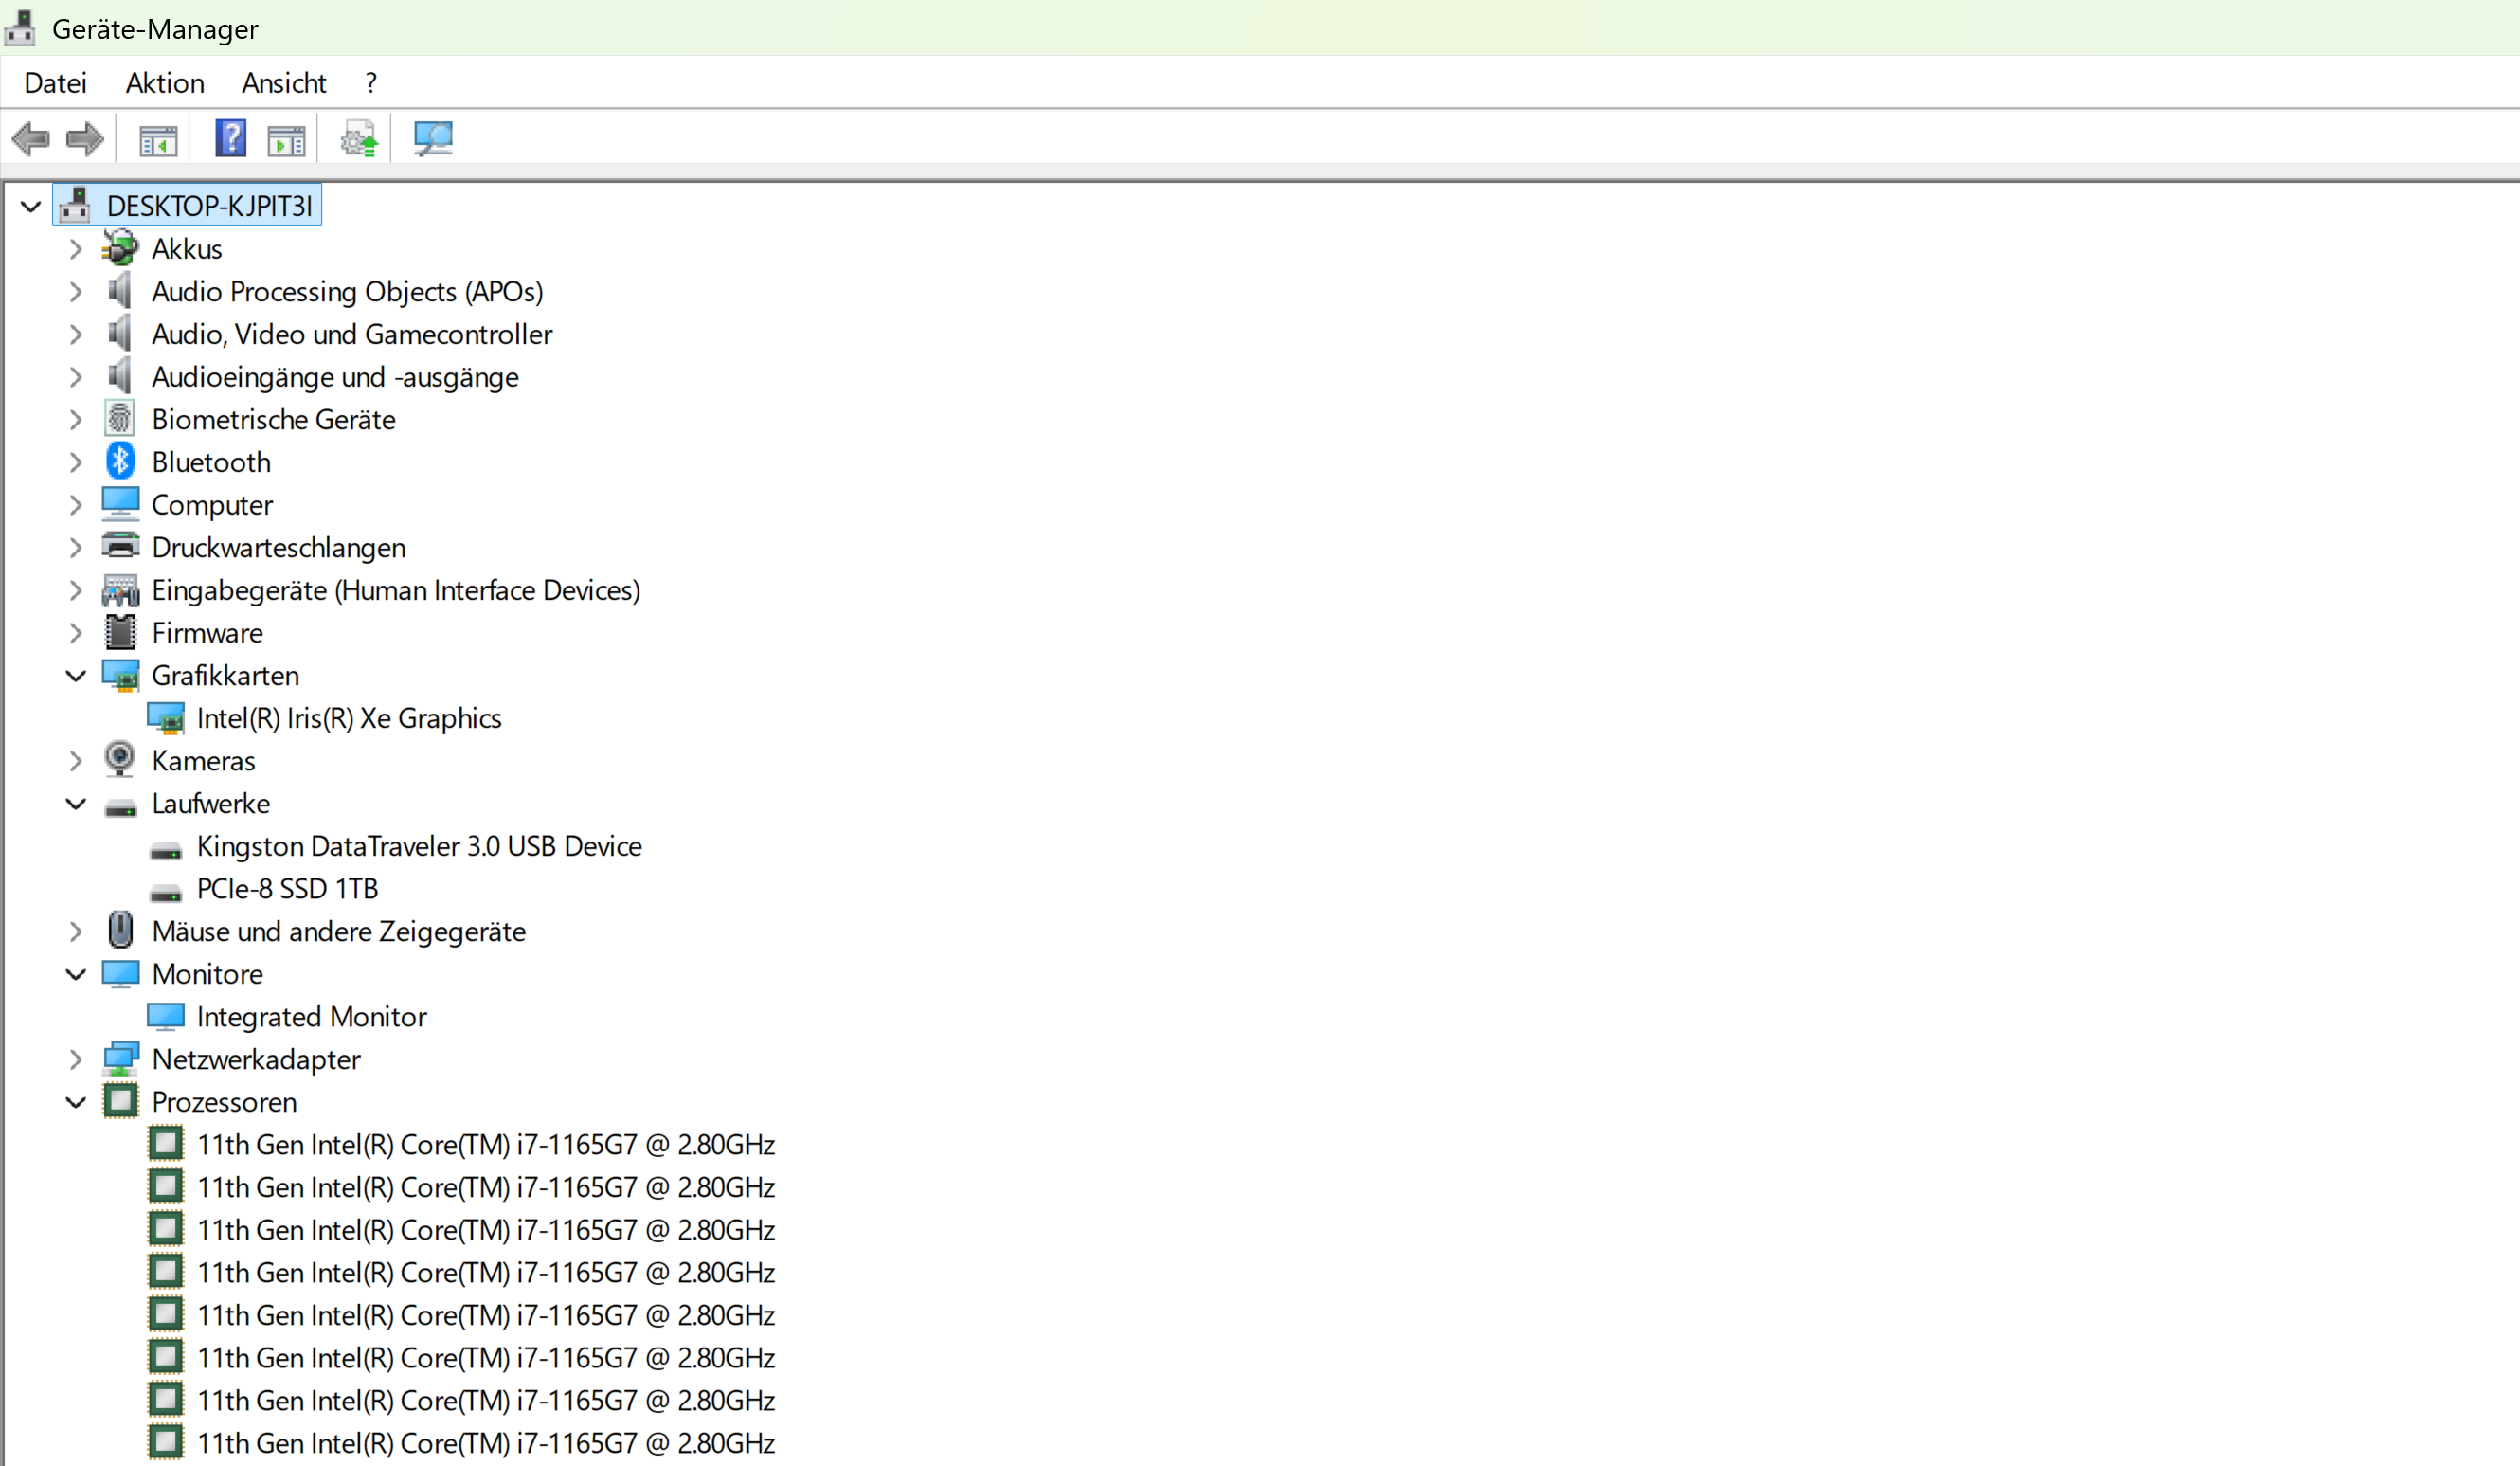Click the icon beside Intel(R) Iris(R) Xe Graphics
Screen dimensions: 2520x1466
pos(165,718)
